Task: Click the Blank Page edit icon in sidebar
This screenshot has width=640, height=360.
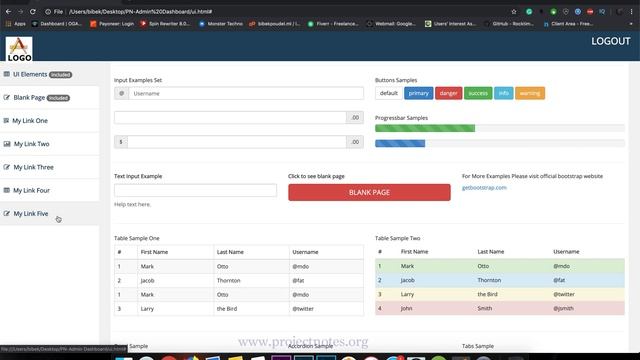Action: (x=7, y=98)
